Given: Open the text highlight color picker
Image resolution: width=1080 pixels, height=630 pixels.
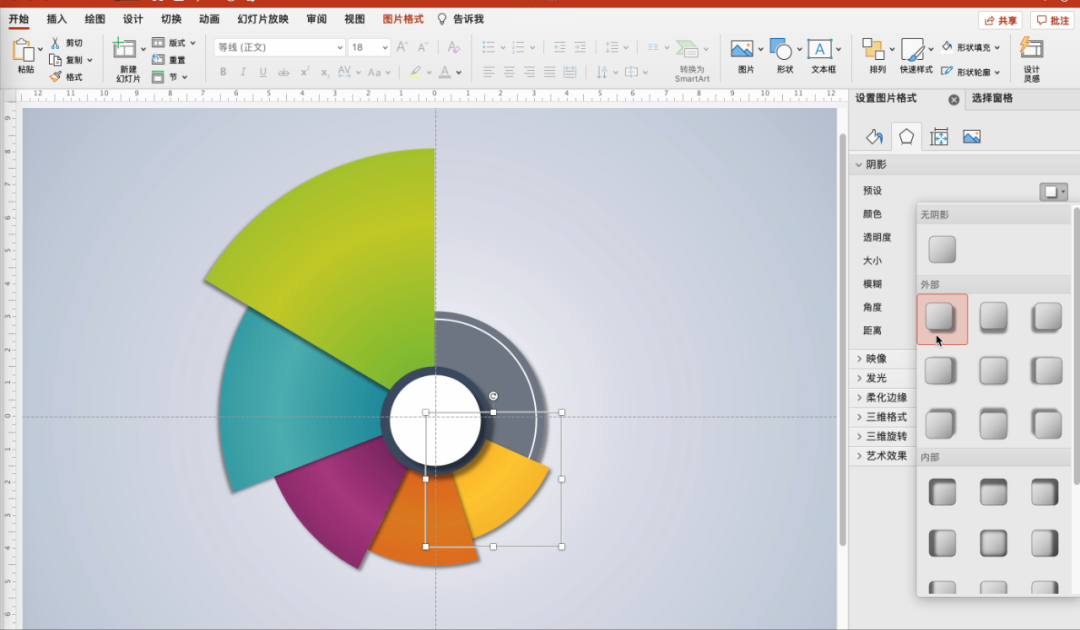Looking at the screenshot, I should point(415,72).
